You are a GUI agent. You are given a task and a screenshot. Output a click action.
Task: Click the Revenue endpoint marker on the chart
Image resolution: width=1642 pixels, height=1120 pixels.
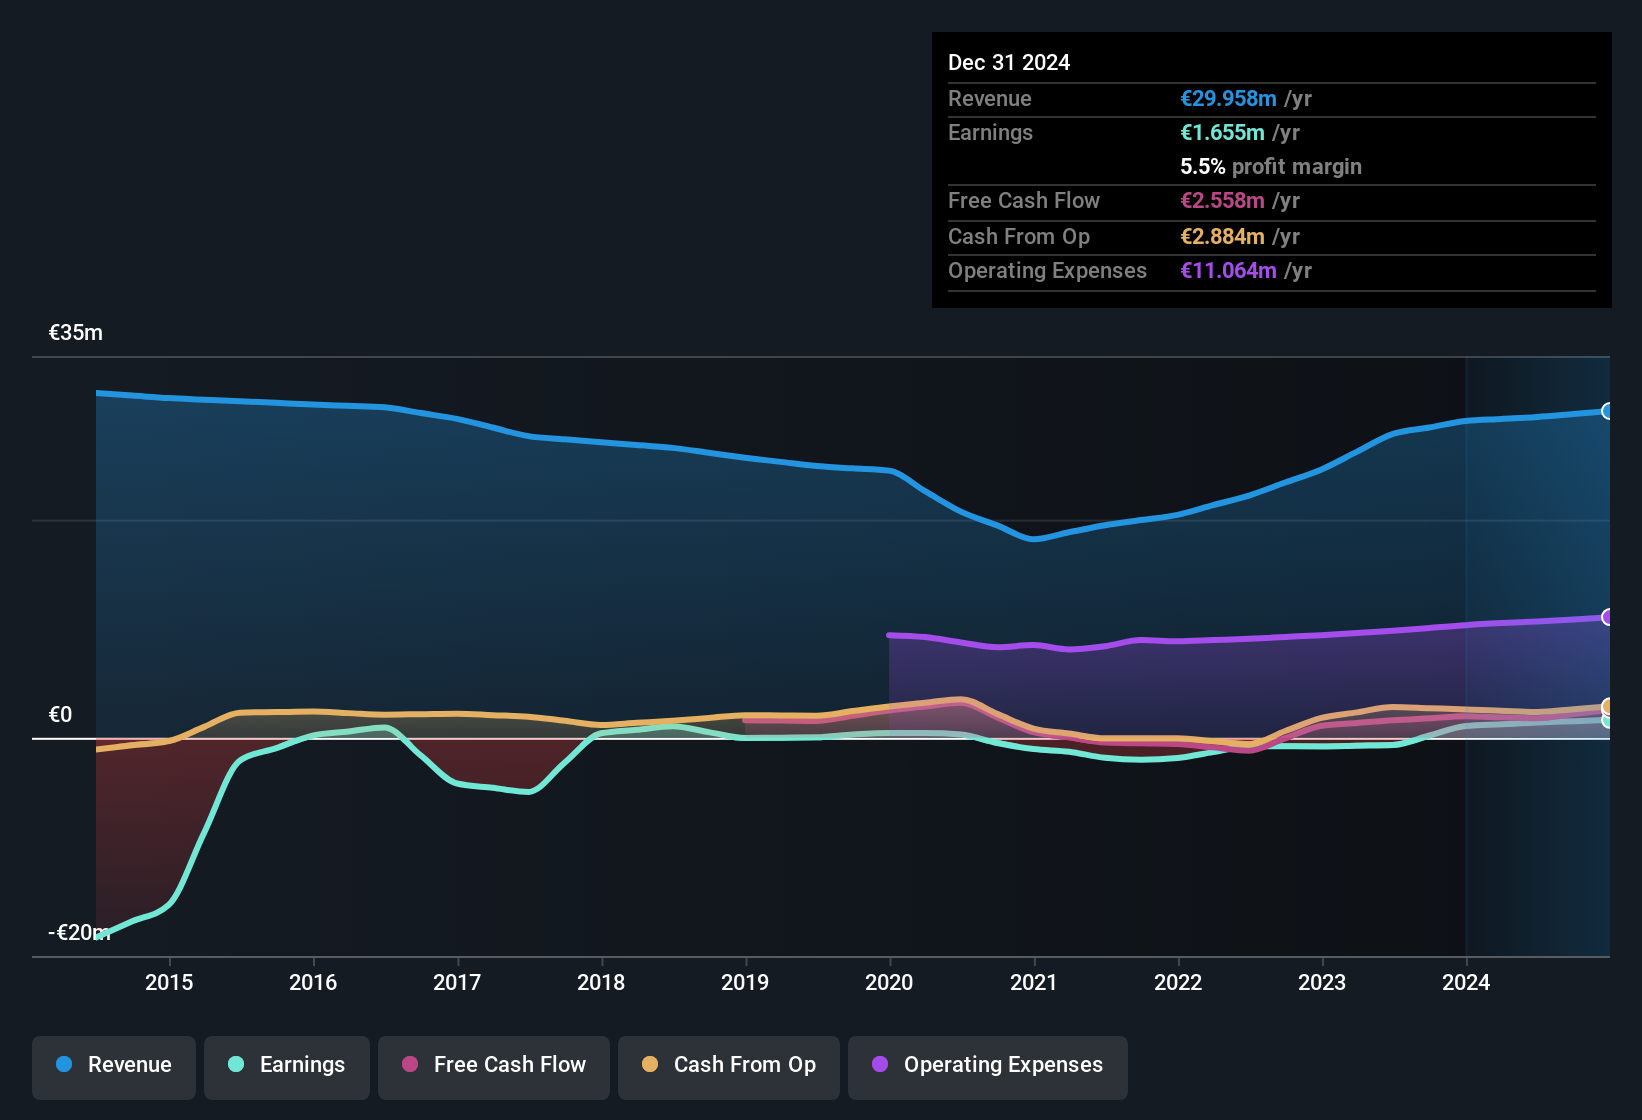pos(1607,411)
